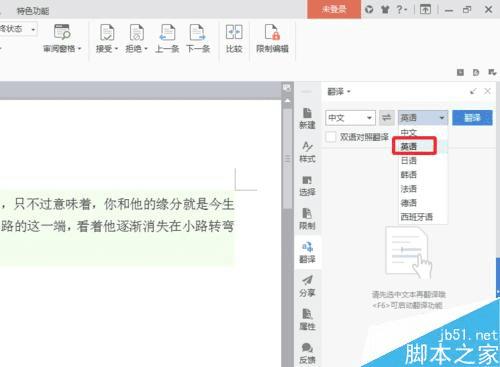Open 翻译 translate in the side pane
The width and height of the screenshot is (500, 367).
pyautogui.click(x=307, y=253)
